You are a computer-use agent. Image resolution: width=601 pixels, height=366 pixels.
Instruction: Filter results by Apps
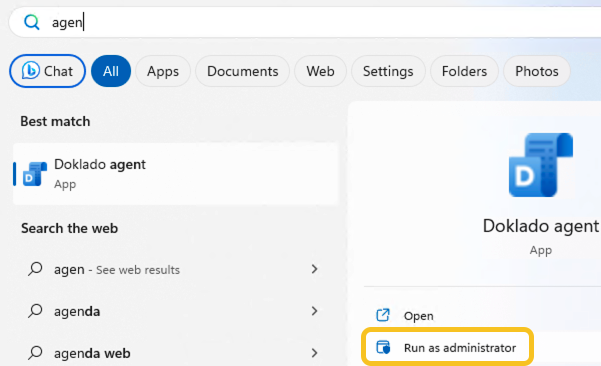point(163,71)
